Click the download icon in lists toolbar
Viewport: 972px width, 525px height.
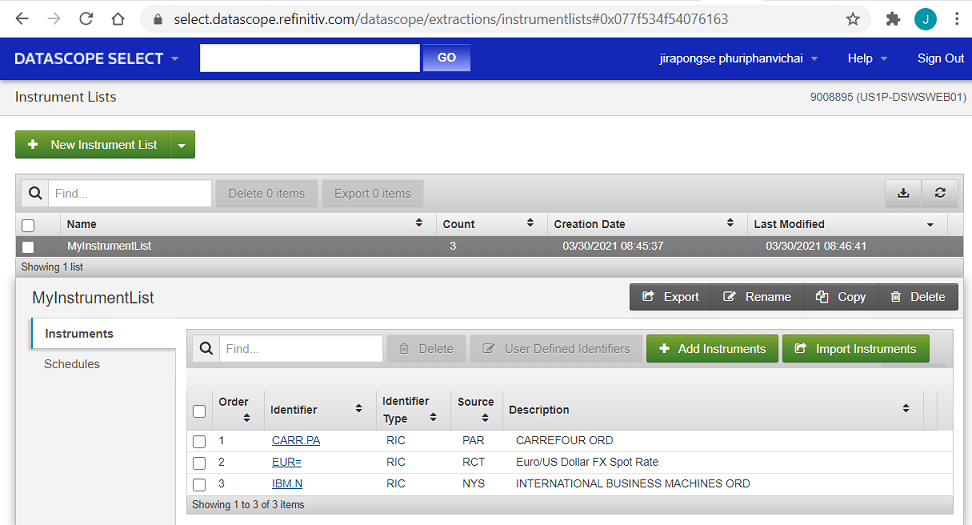903,193
